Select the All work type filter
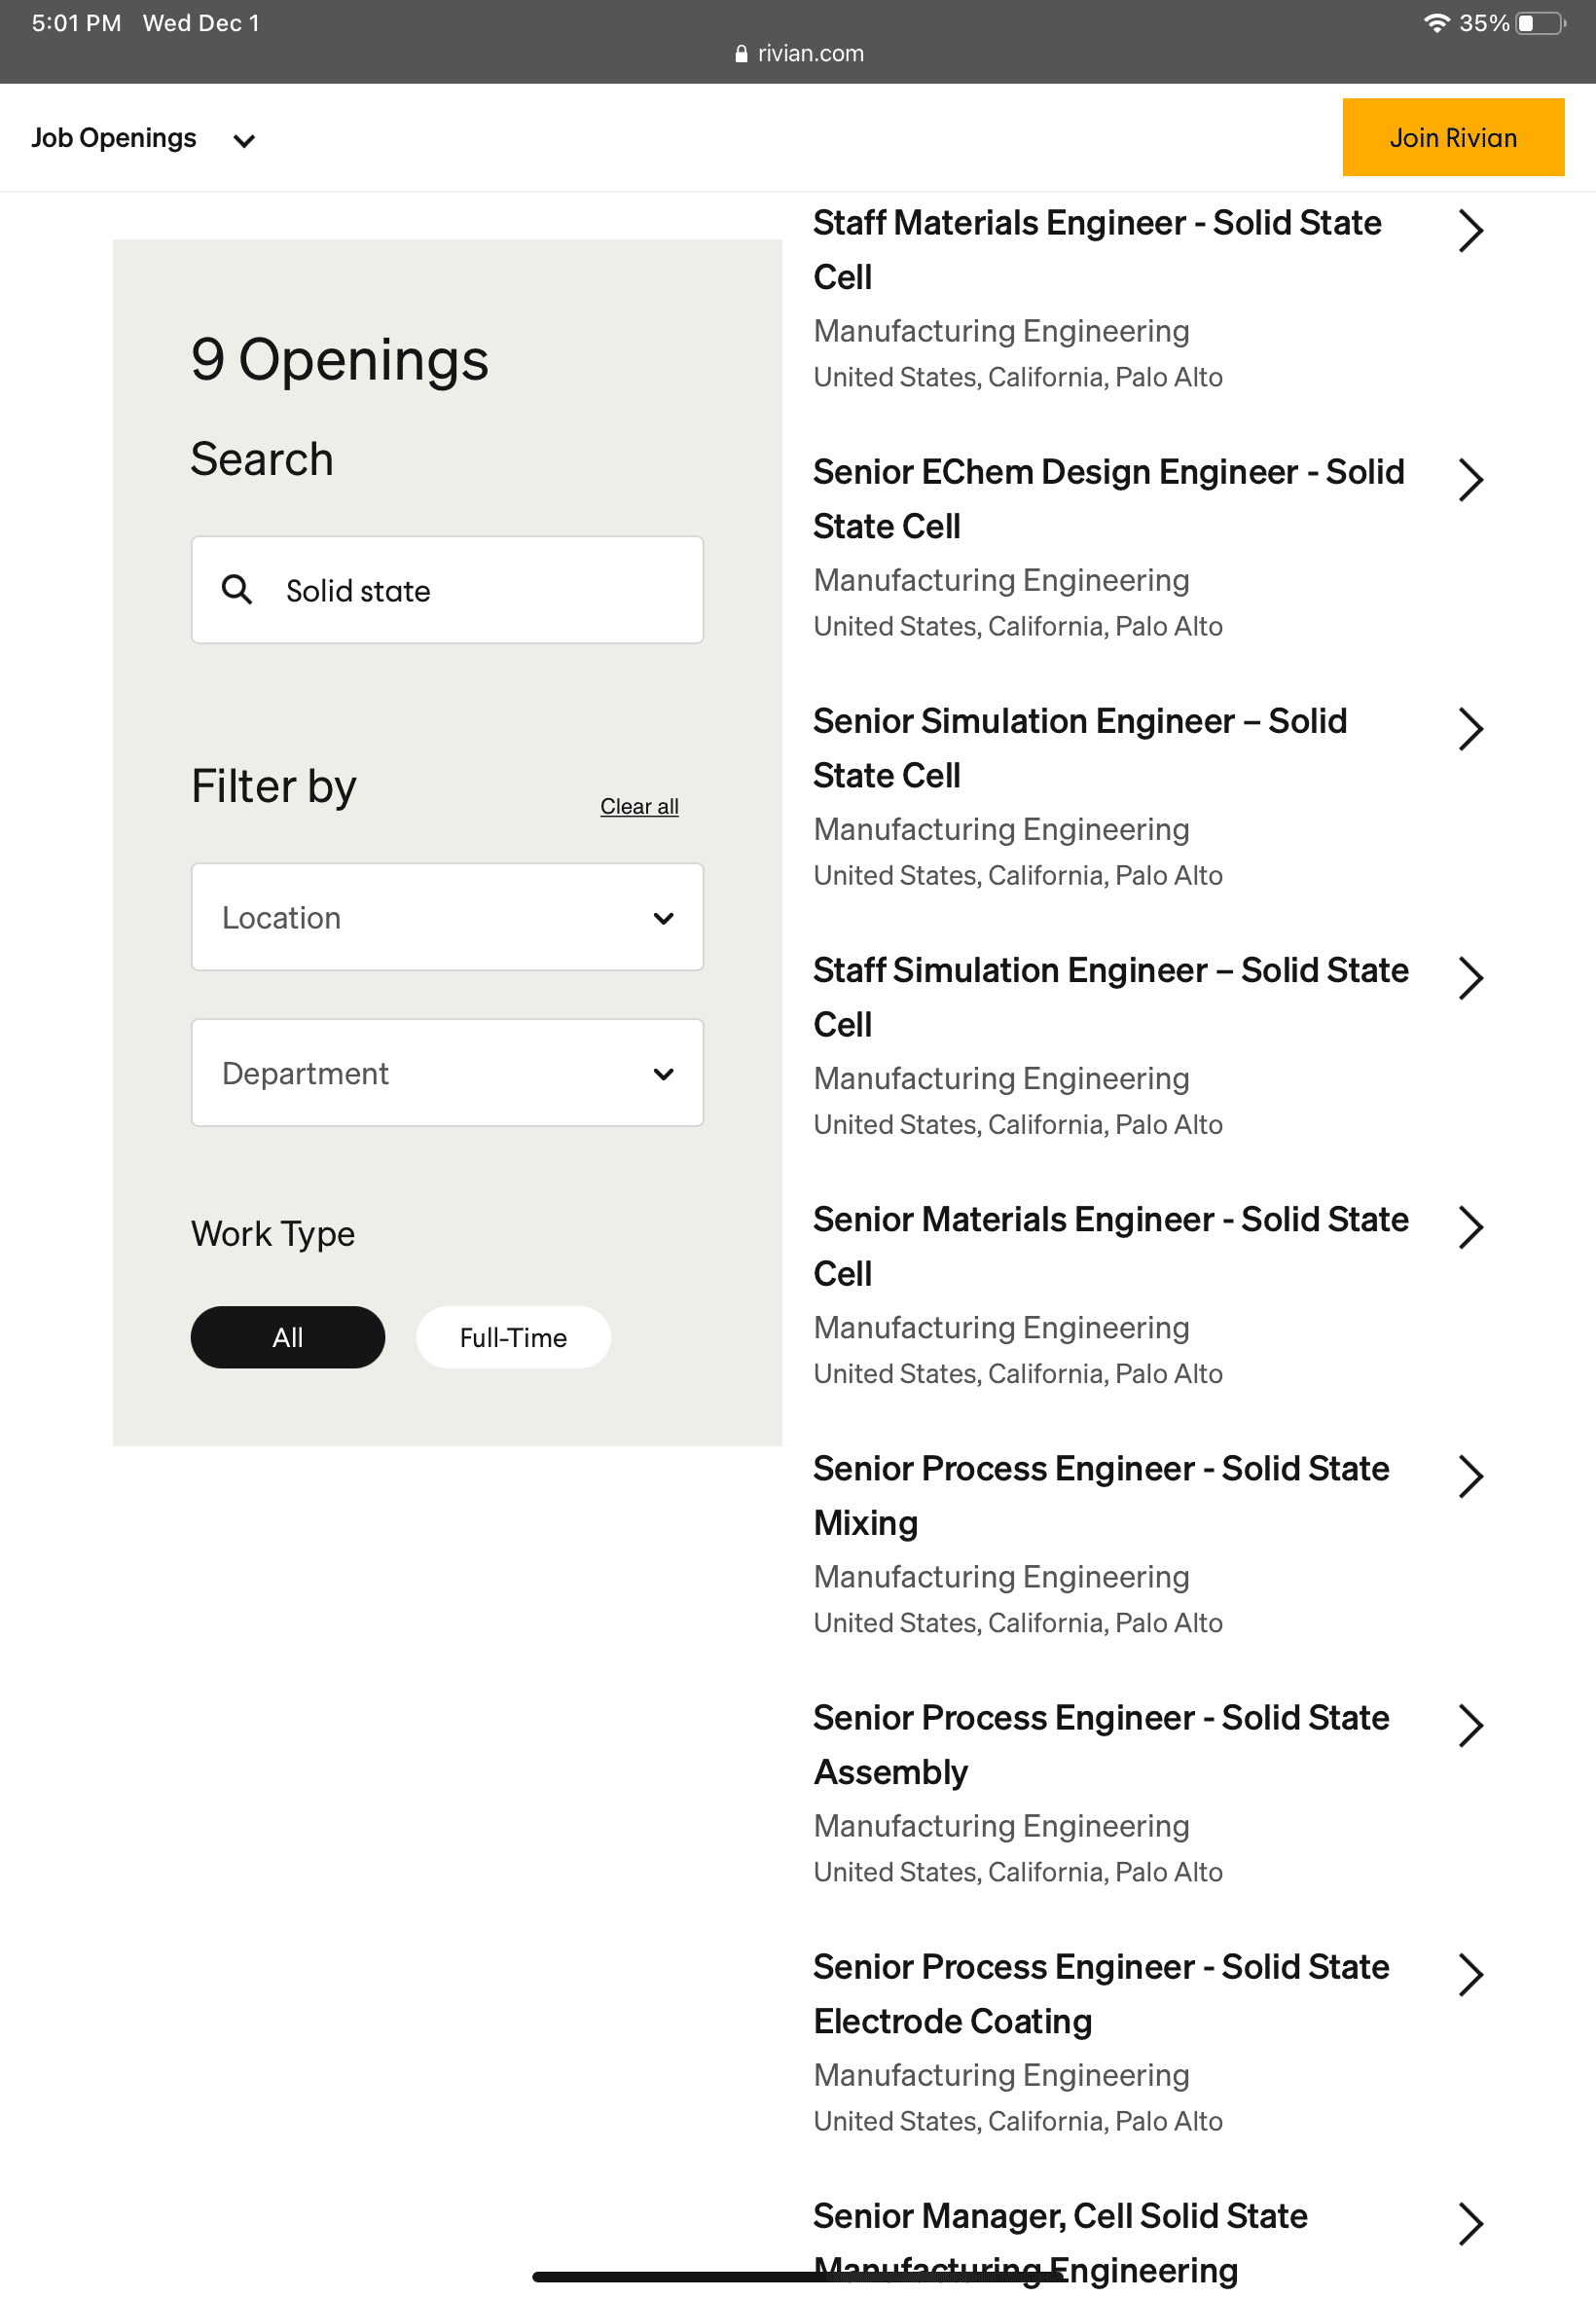 (x=288, y=1337)
